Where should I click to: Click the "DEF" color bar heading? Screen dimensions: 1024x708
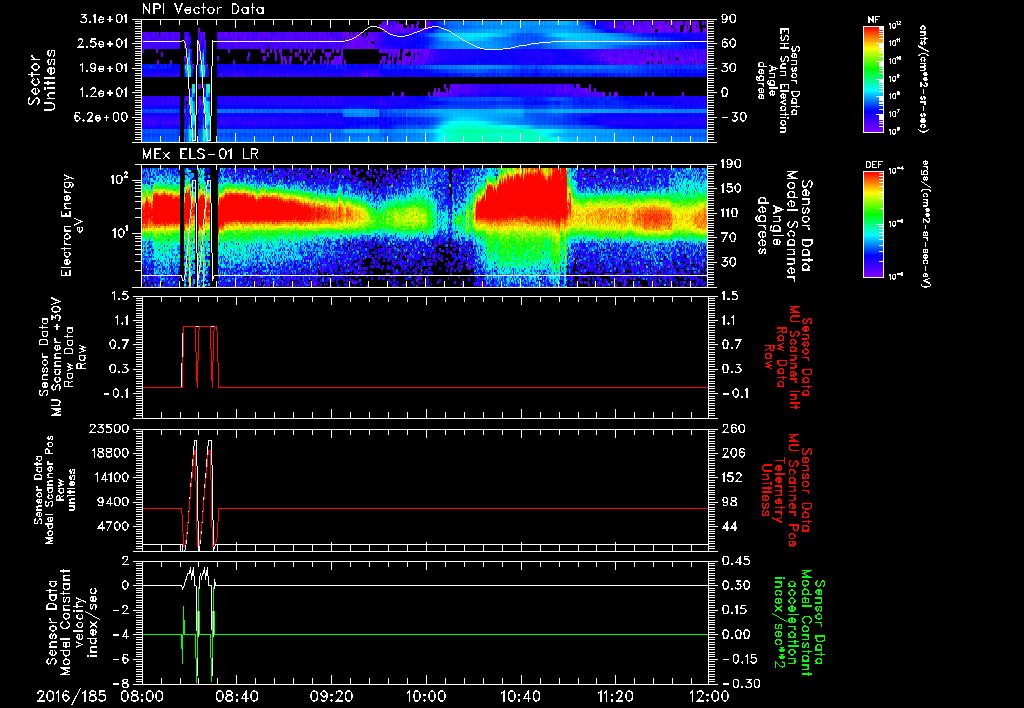pos(873,165)
